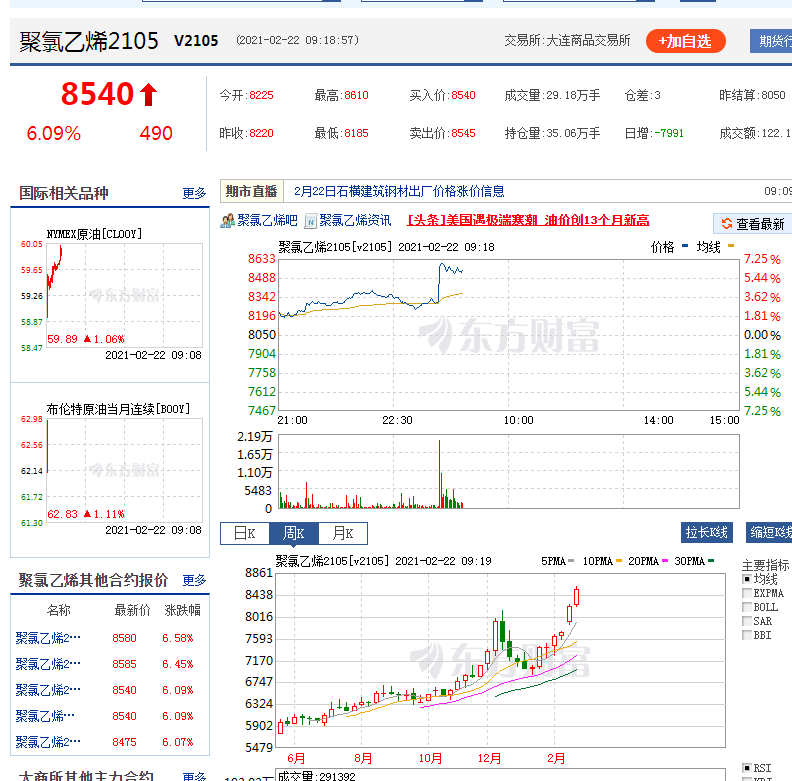The image size is (792, 781).
Task: Select the 均线 indicator option
Action: pyautogui.click(x=747, y=579)
